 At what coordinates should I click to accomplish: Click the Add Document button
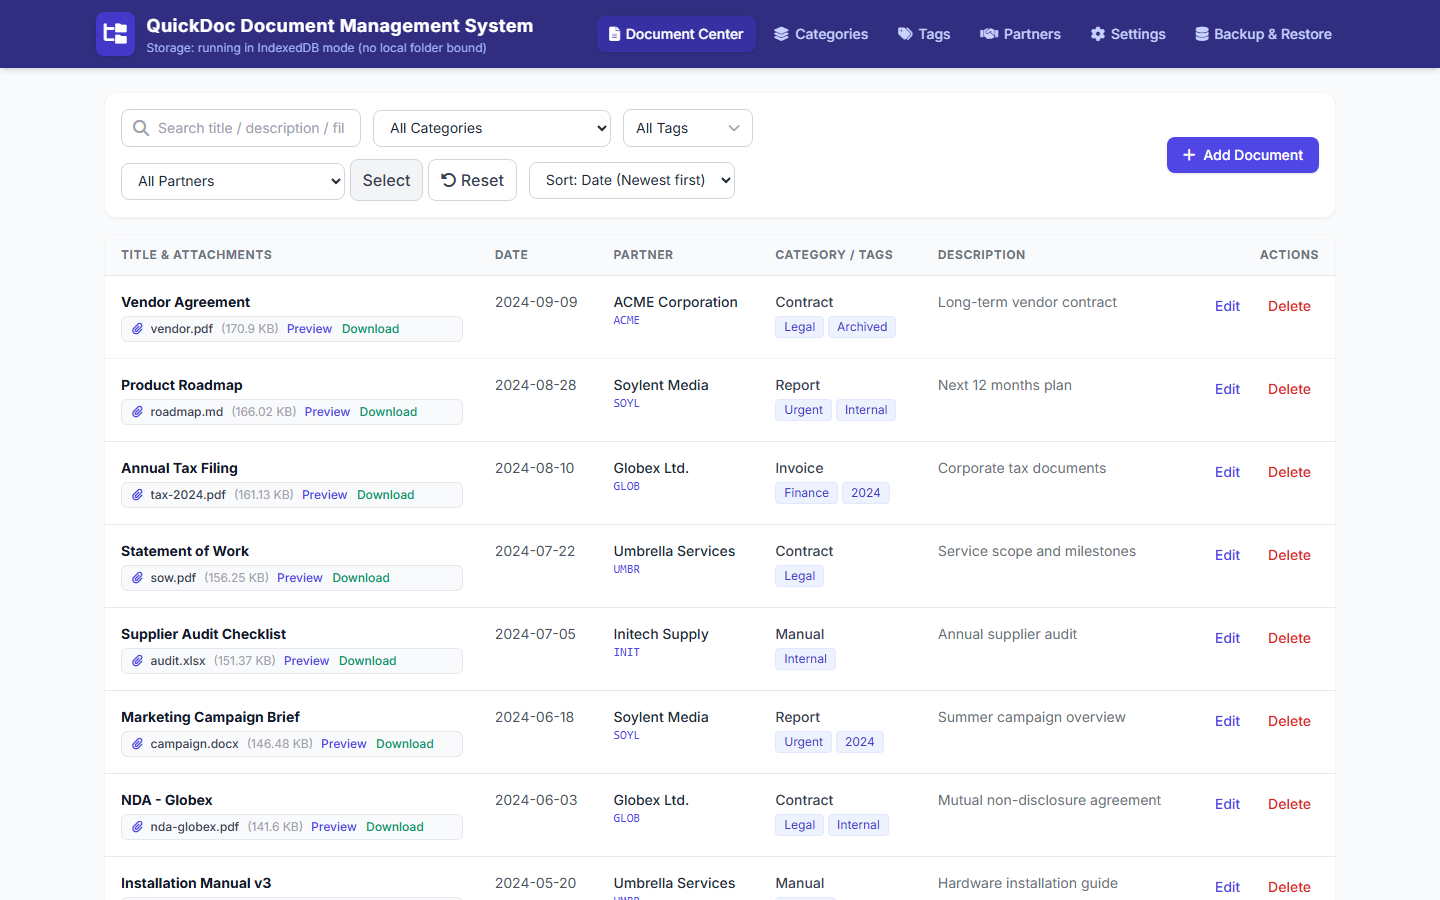1243,155
